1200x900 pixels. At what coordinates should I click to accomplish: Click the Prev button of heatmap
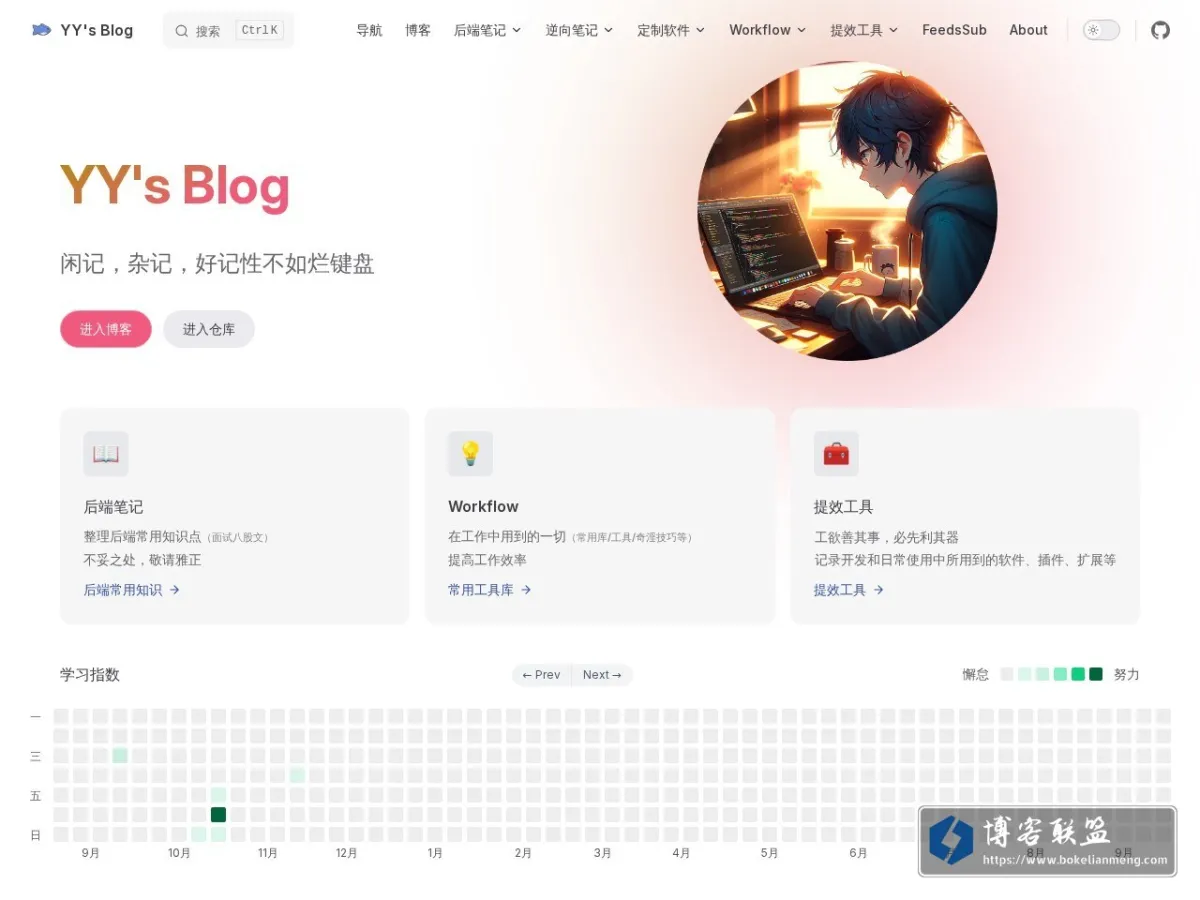542,675
